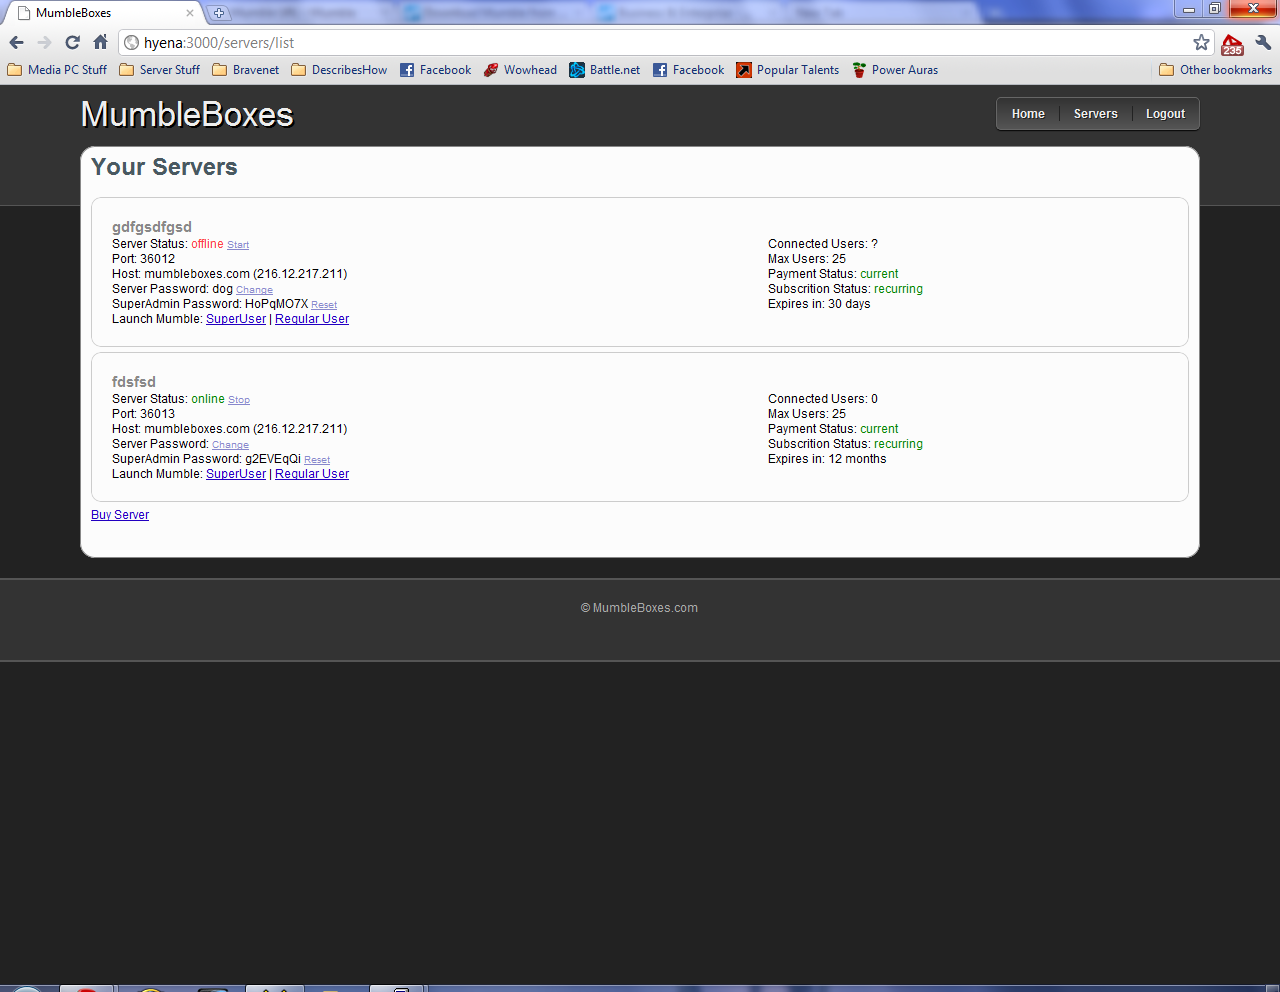1280x992 pixels.
Task: Bookmark page with star icon
Action: 1201,42
